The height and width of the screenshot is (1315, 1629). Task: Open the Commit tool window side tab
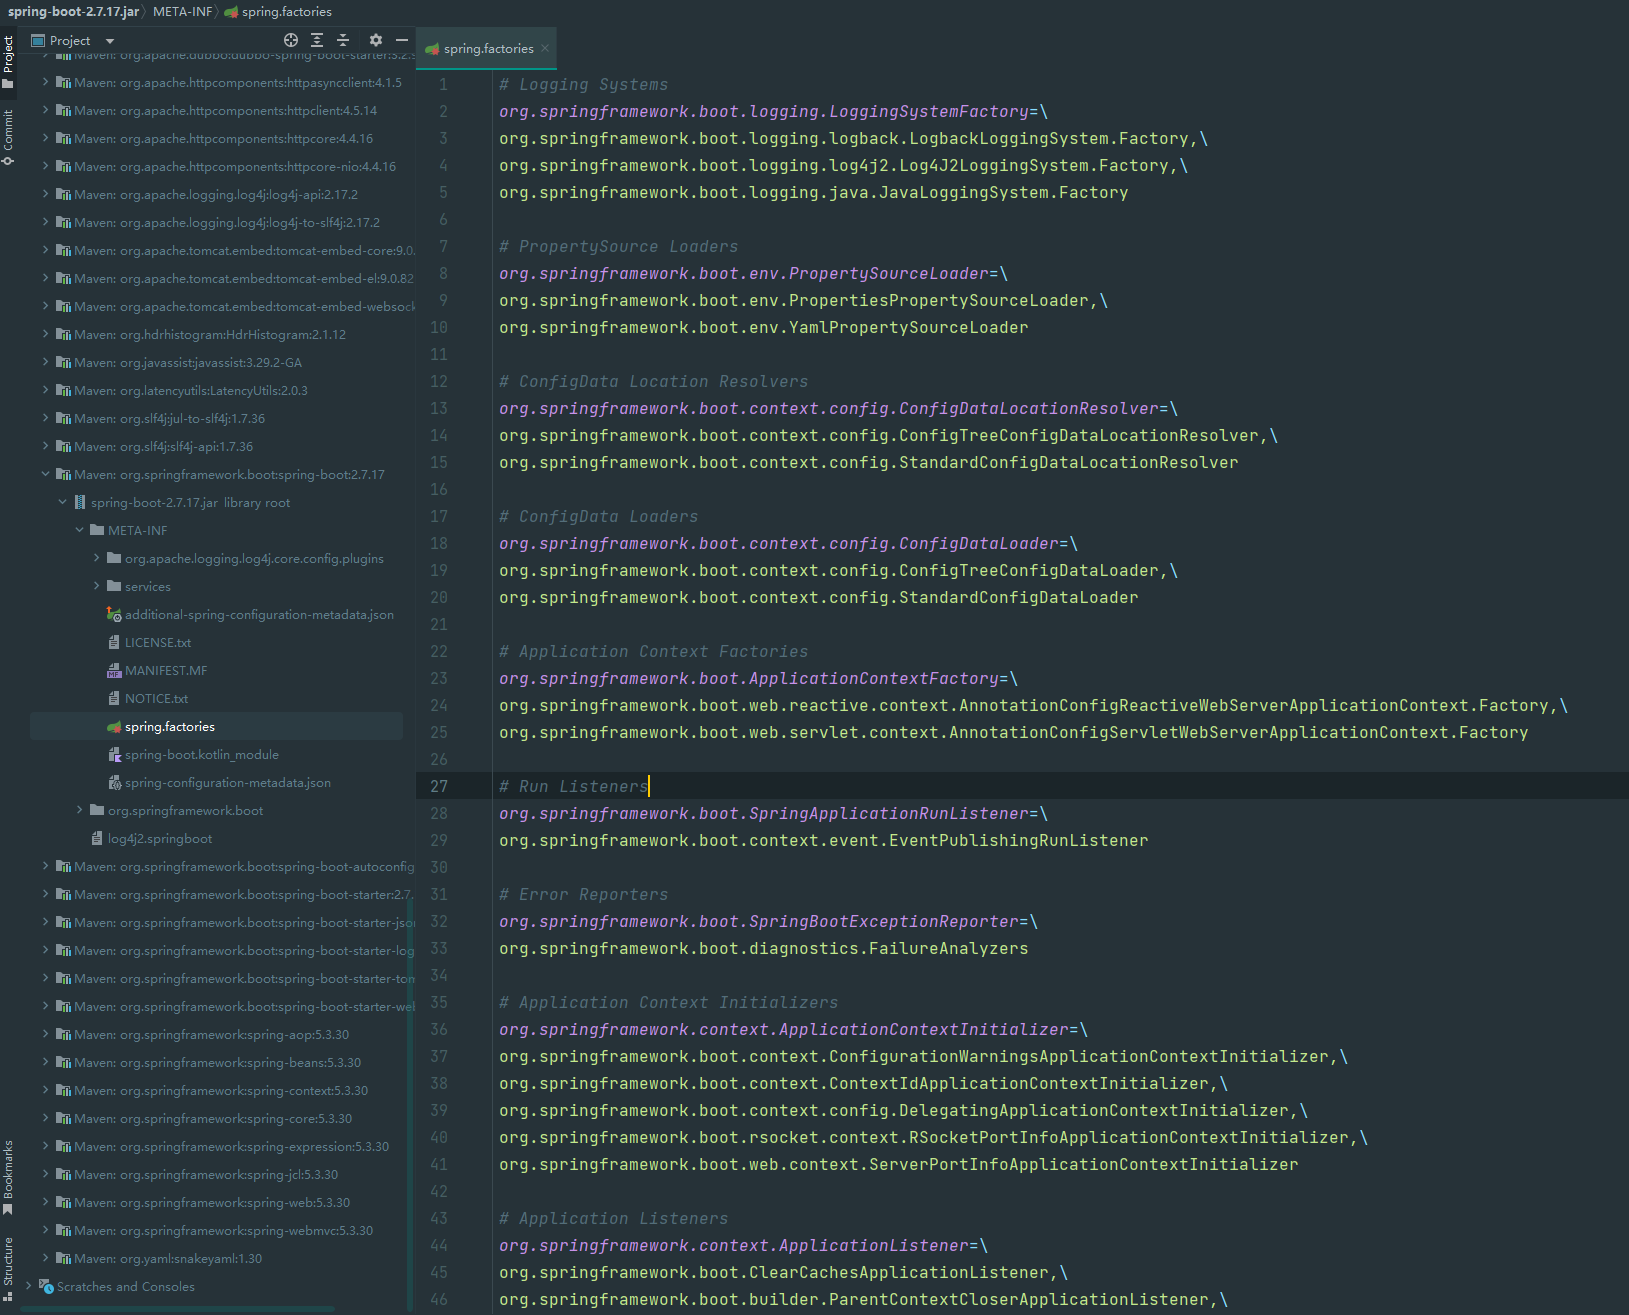[8, 137]
